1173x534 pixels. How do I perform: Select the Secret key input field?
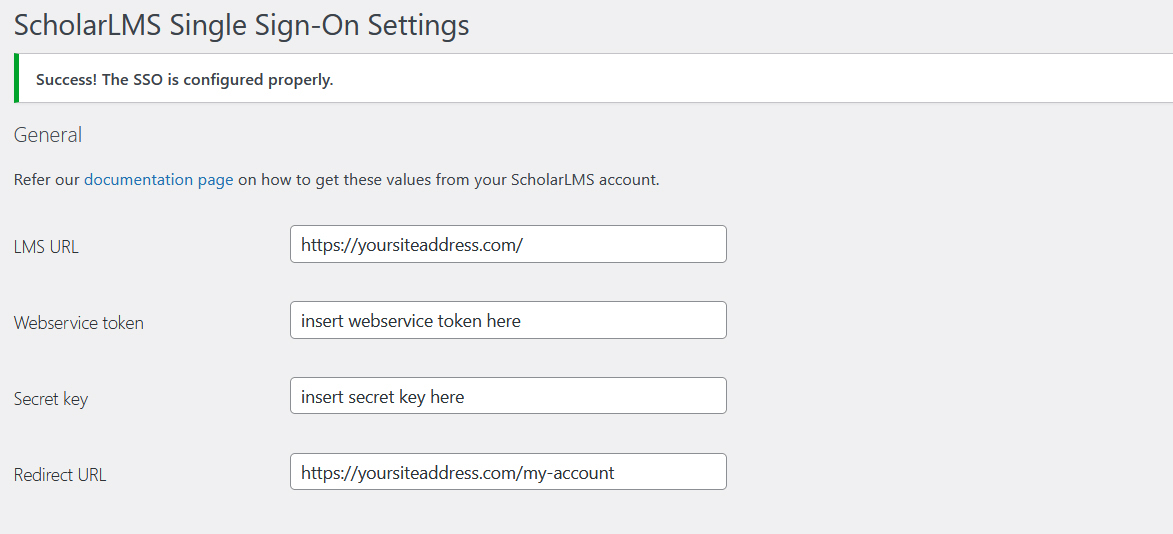[x=508, y=396]
